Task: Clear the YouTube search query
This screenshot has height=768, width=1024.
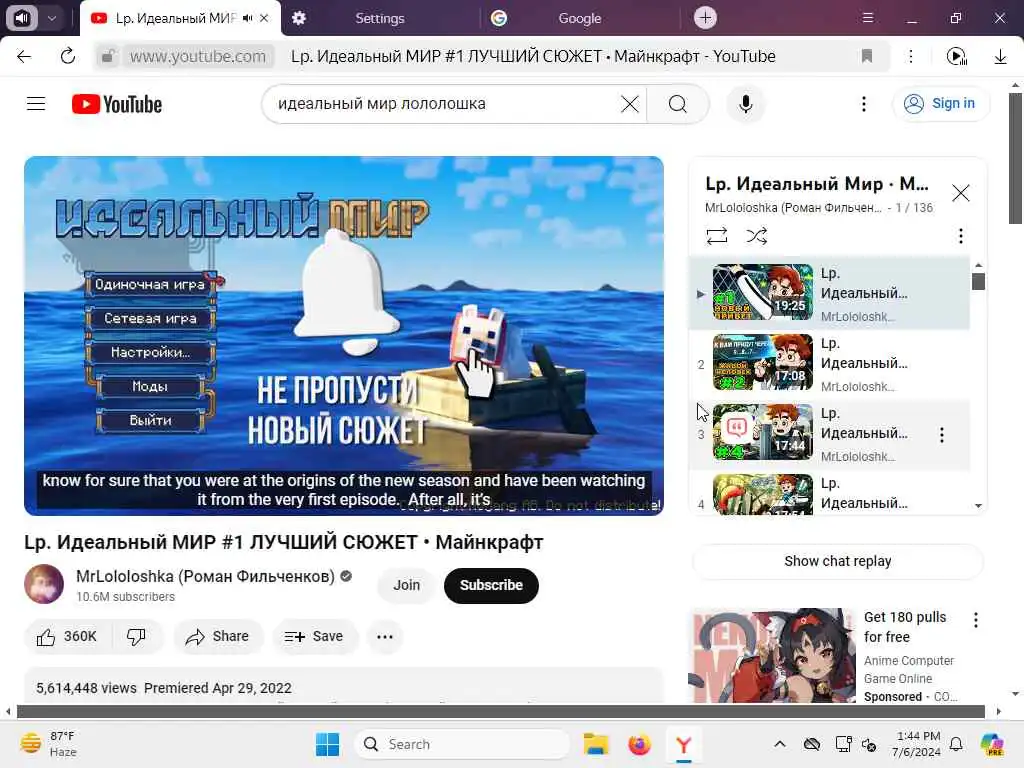Action: click(x=630, y=104)
